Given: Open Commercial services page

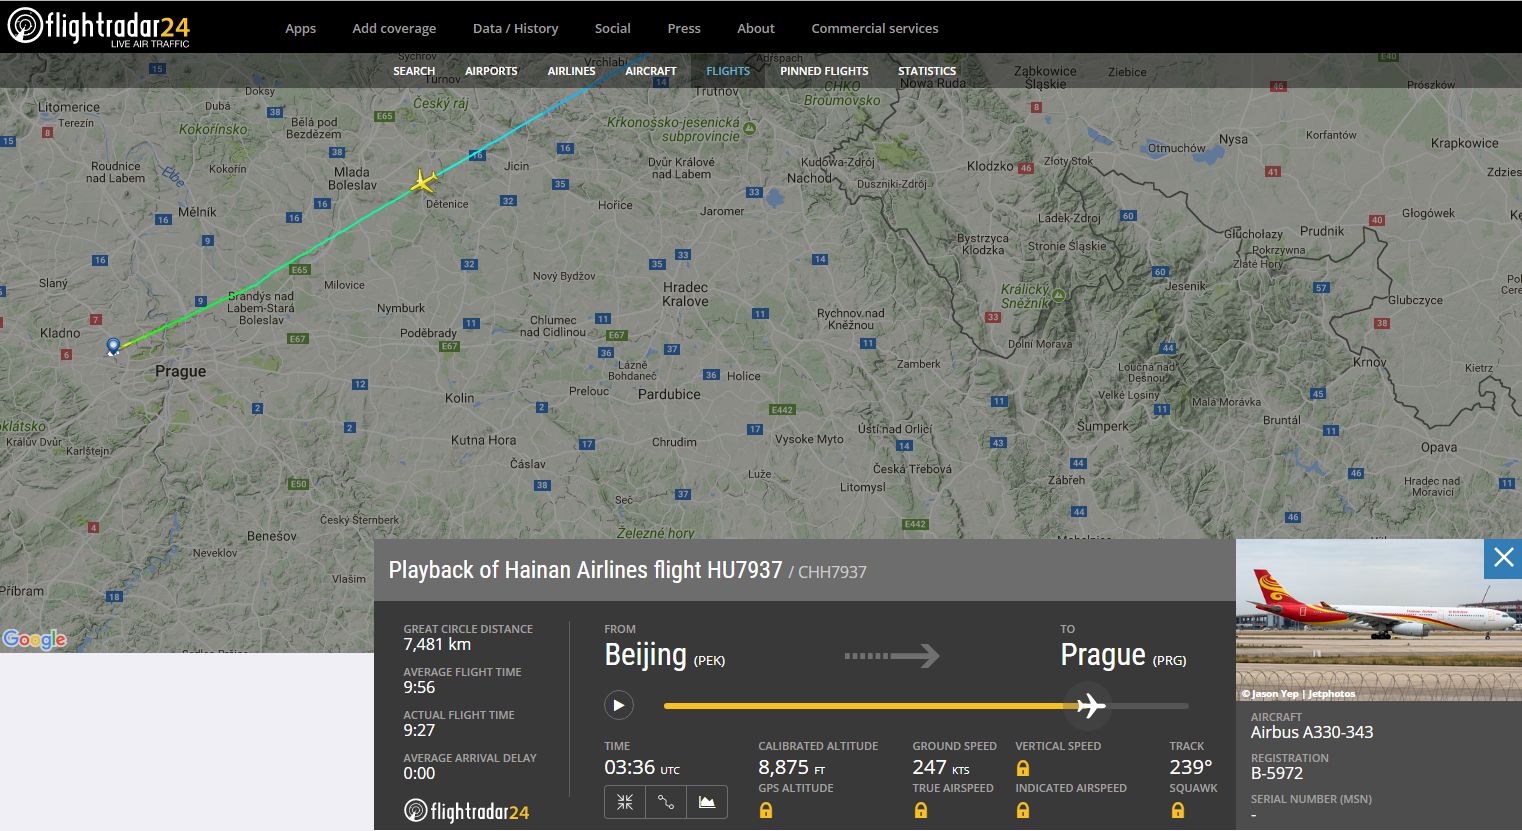Looking at the screenshot, I should (x=875, y=28).
